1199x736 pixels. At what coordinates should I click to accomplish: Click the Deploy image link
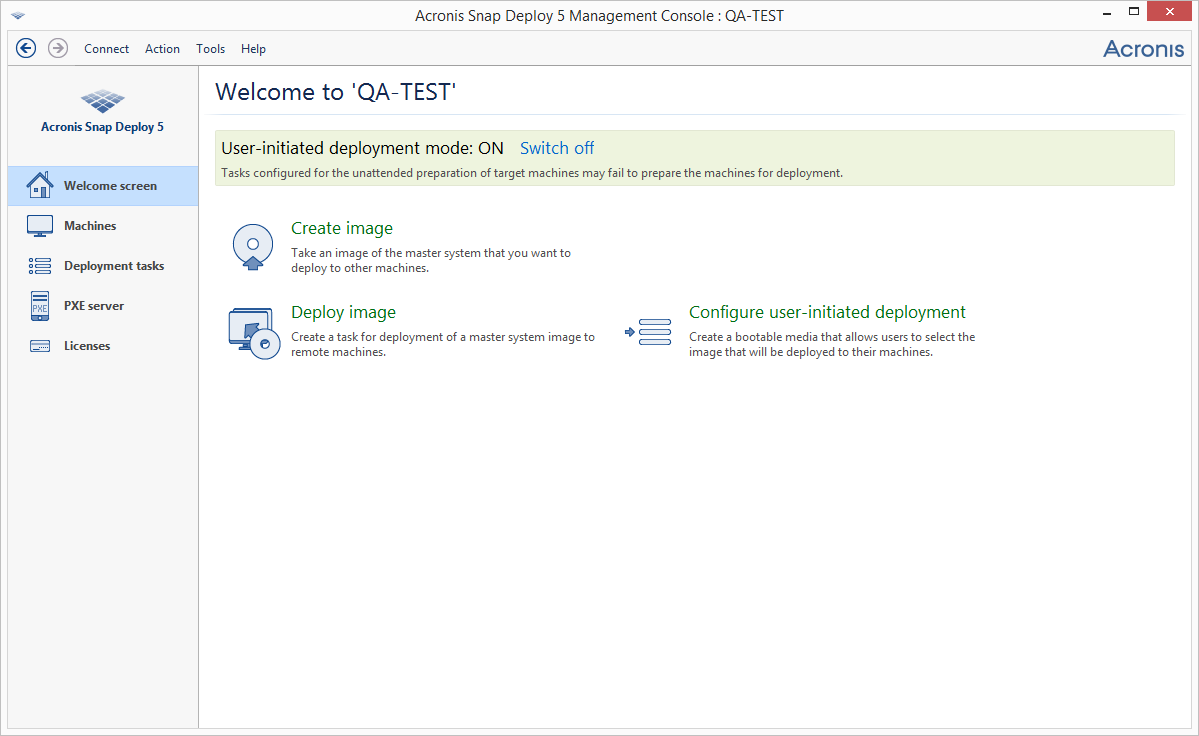[343, 312]
